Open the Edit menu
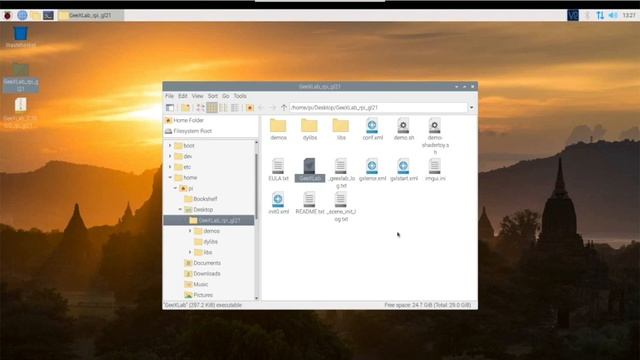 click(182, 96)
